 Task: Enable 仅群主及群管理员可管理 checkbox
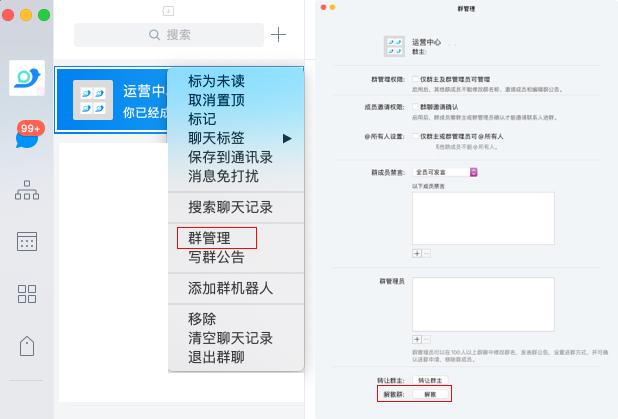(x=415, y=78)
